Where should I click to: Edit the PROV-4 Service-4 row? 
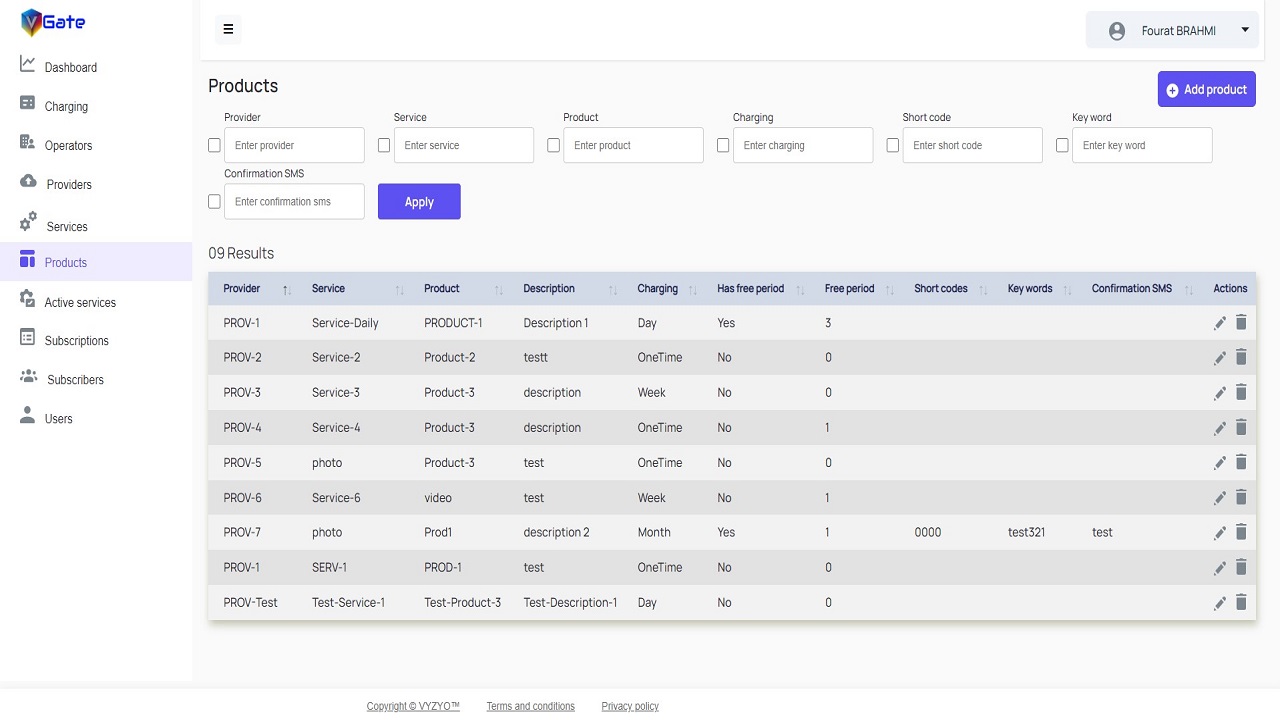[1219, 428]
